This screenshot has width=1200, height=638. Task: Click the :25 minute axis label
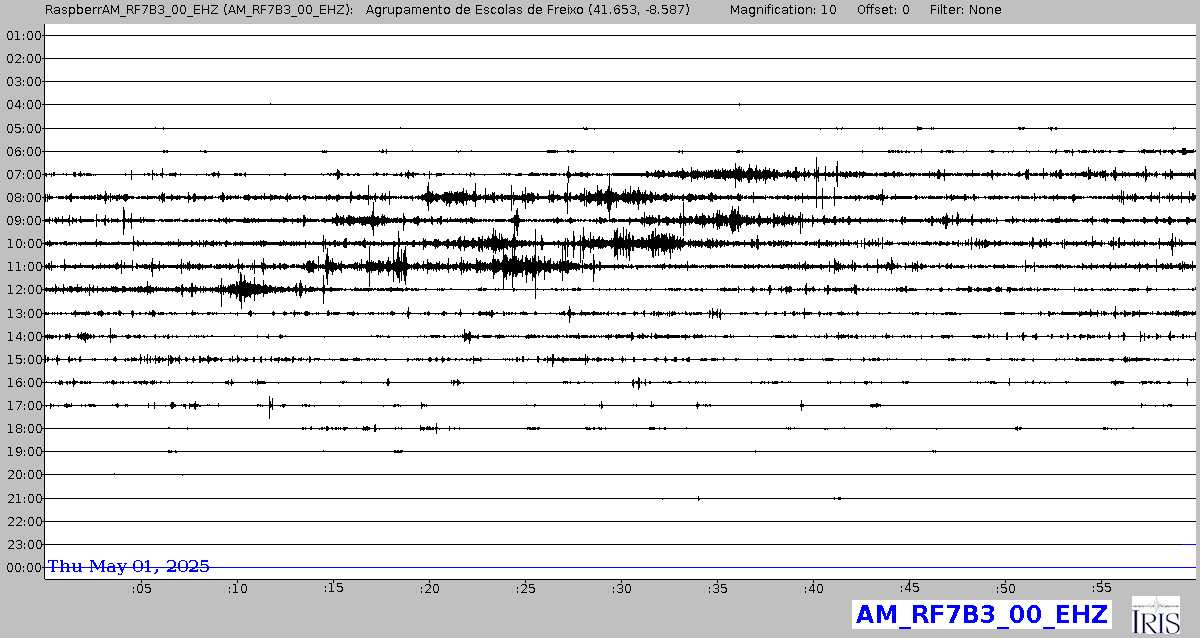[525, 589]
